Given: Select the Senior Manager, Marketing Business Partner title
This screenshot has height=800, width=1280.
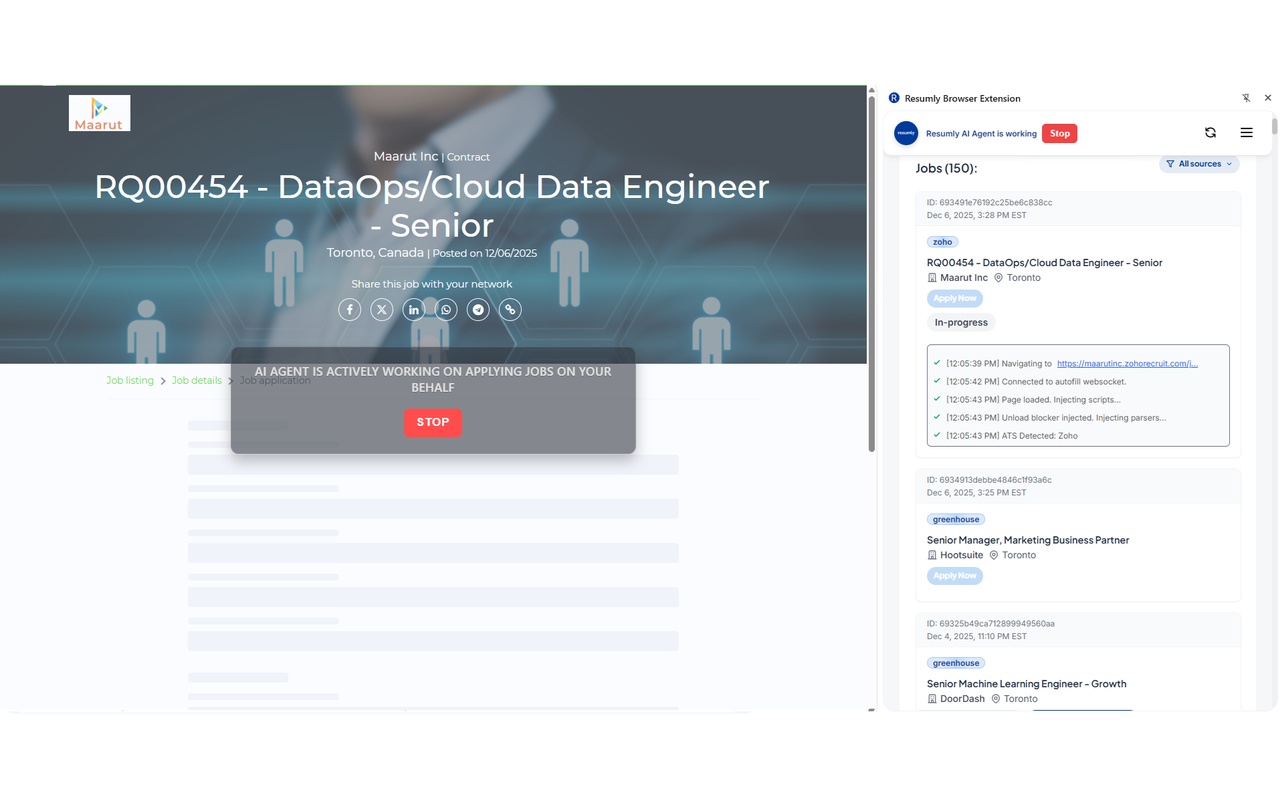Looking at the screenshot, I should [1028, 540].
